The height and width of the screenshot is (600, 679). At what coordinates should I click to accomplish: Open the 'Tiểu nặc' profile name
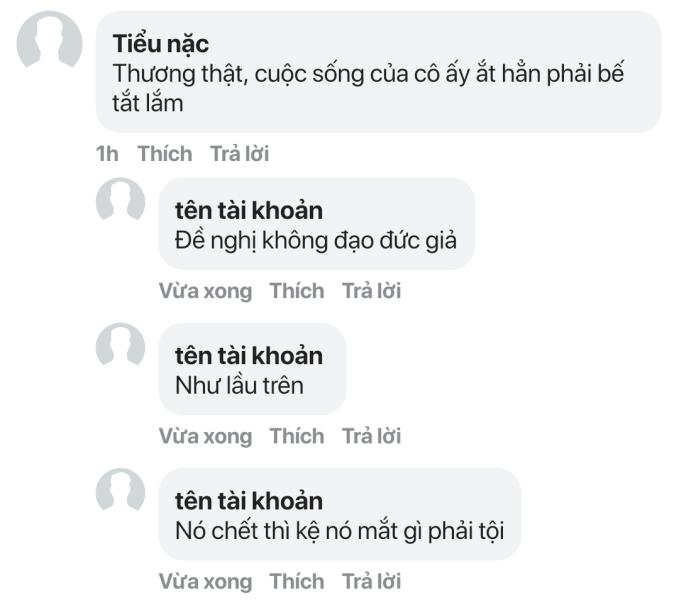[x=160, y=45]
